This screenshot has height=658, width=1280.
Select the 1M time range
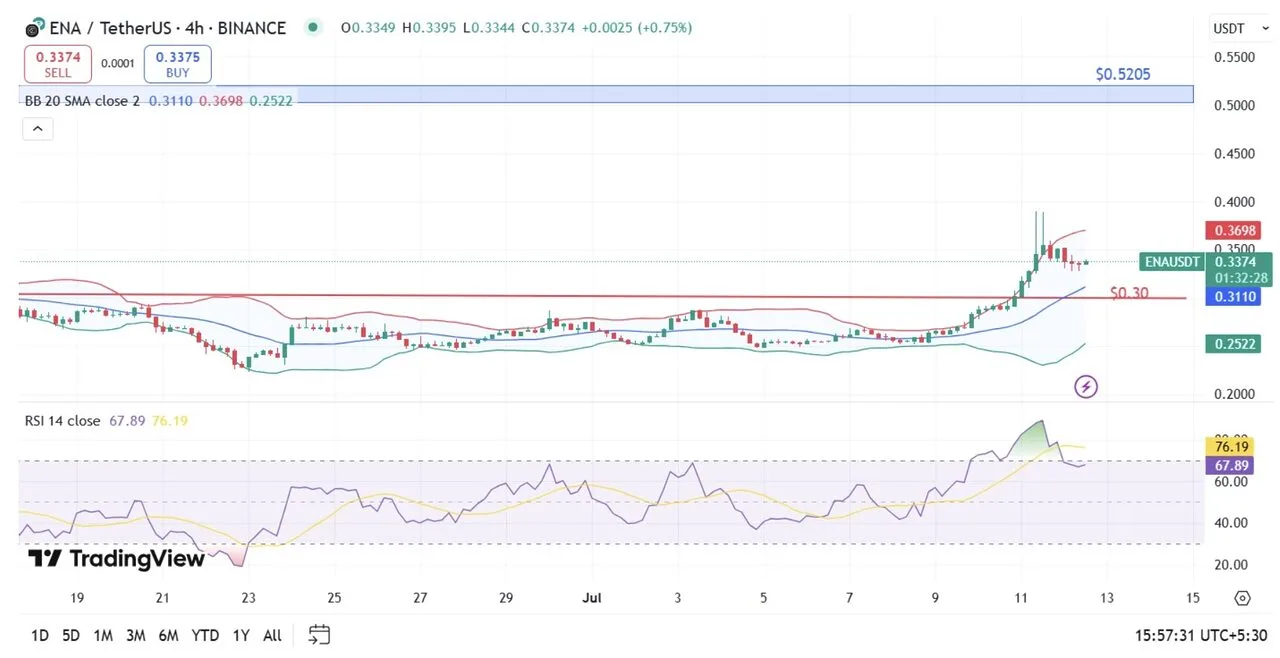pos(102,635)
